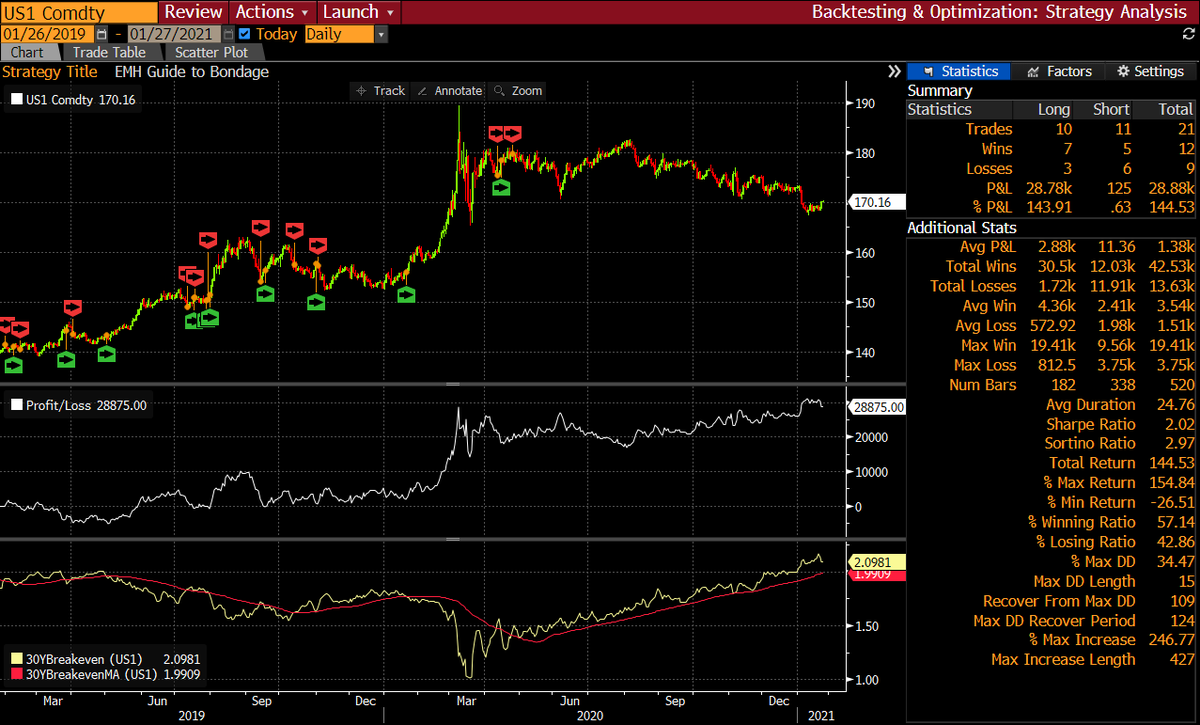Toggle the Today checkbox
The image size is (1200, 725).
(x=243, y=32)
